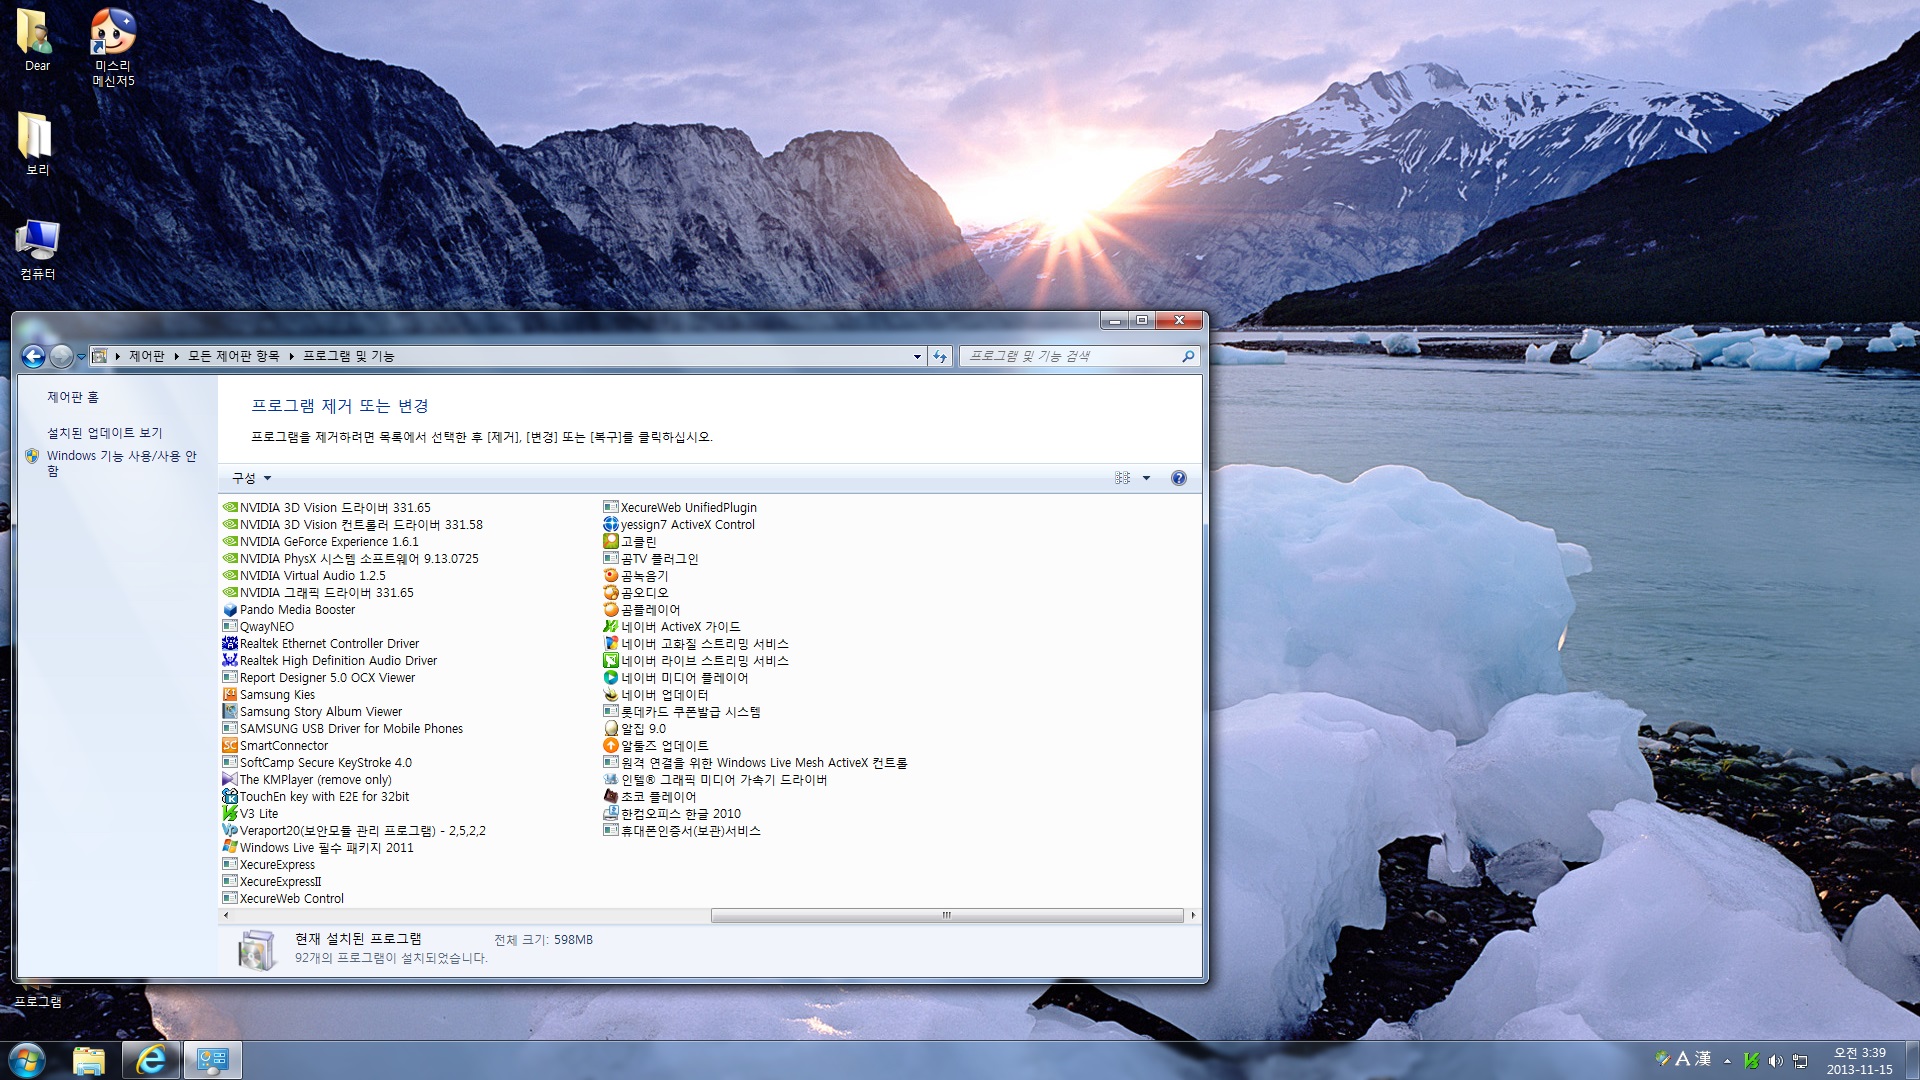This screenshot has width=1920, height=1080.
Task: Click the Control Panel taskbar button
Action: coord(213,1060)
